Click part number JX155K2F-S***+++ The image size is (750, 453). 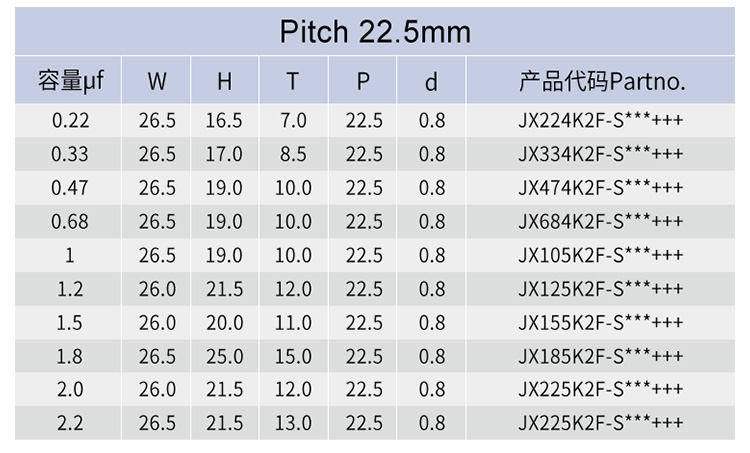(x=601, y=322)
